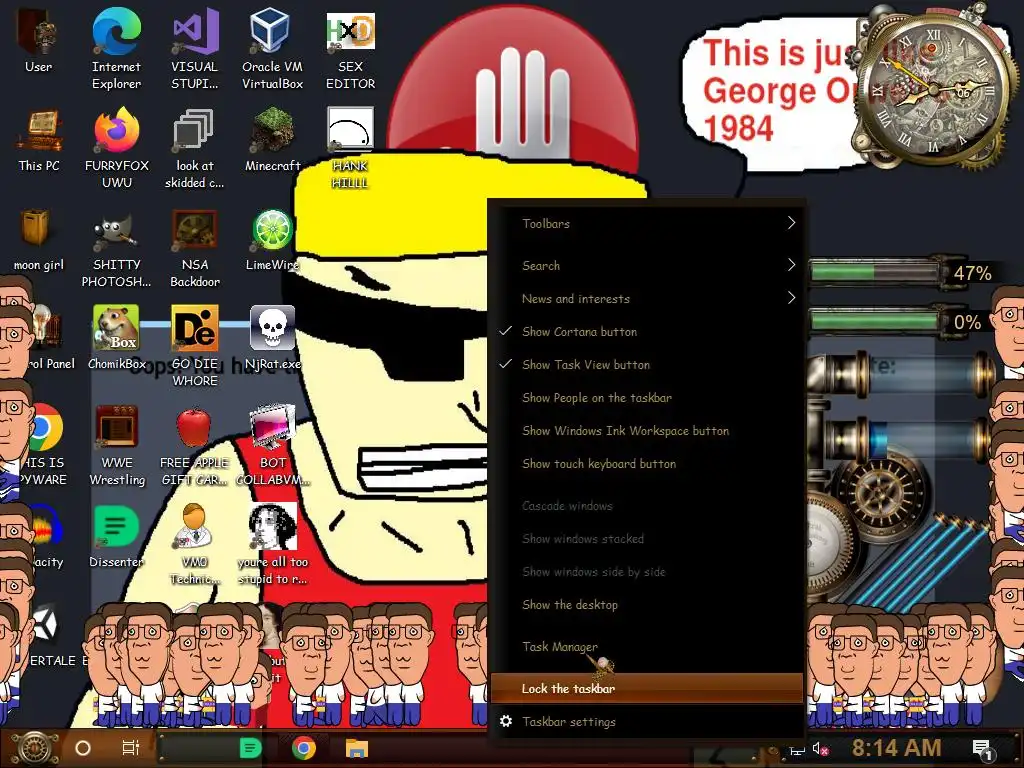The width and height of the screenshot is (1024, 768).
Task: Click the taskbar search box
Action: [198, 748]
